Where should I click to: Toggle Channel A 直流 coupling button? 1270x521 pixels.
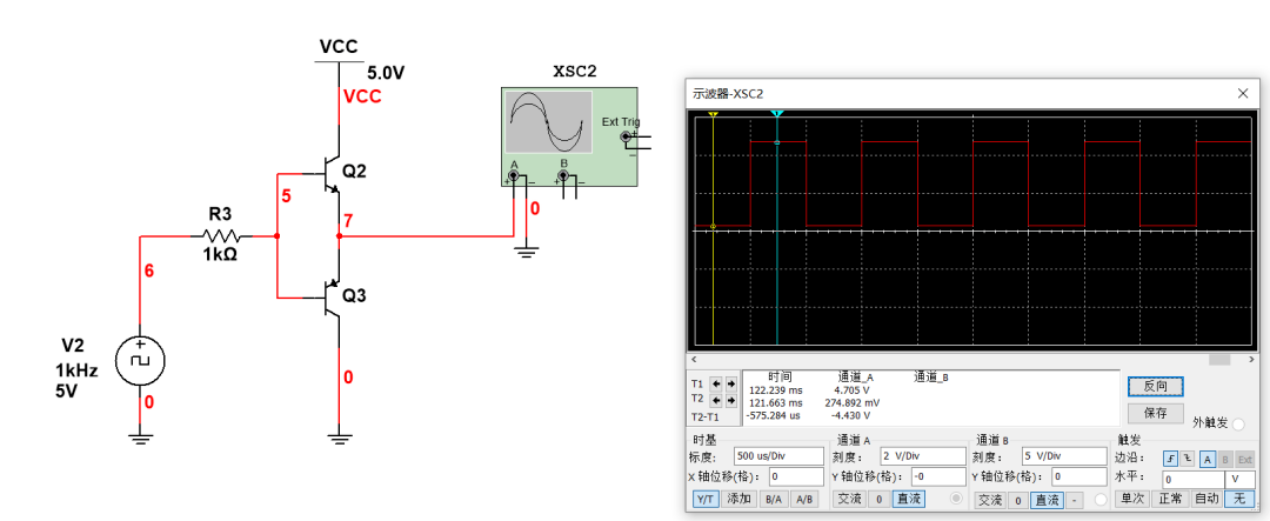click(909, 499)
